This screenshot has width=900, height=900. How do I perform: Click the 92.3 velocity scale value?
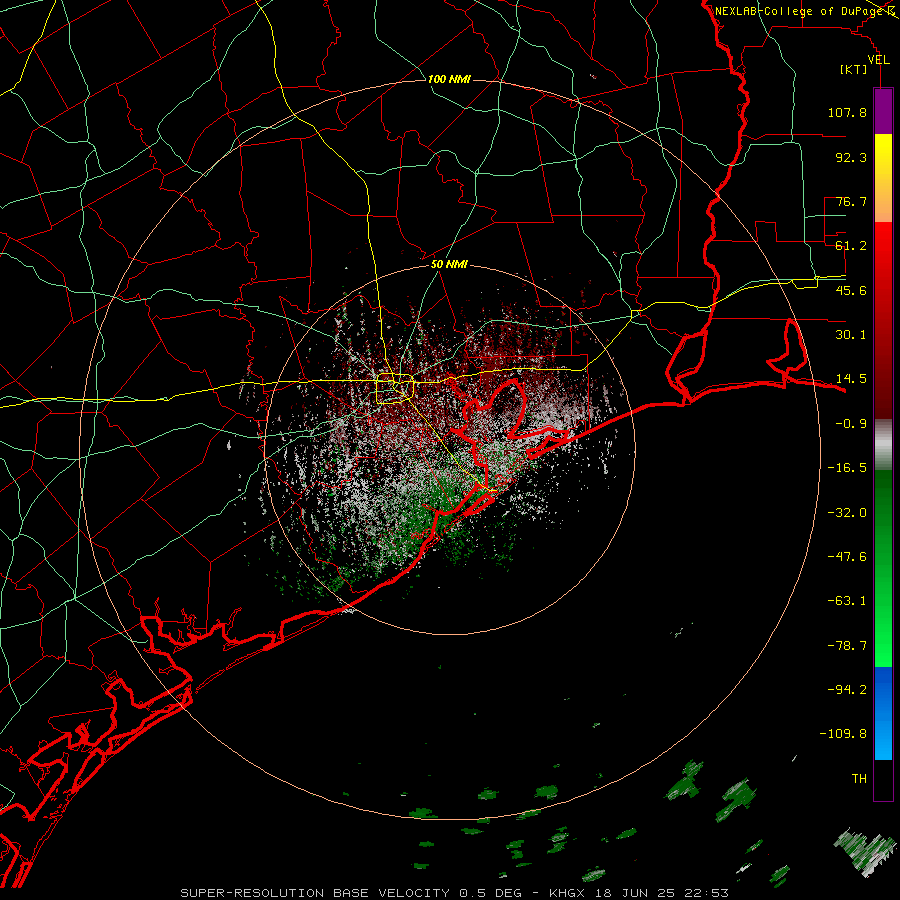pyautogui.click(x=851, y=157)
